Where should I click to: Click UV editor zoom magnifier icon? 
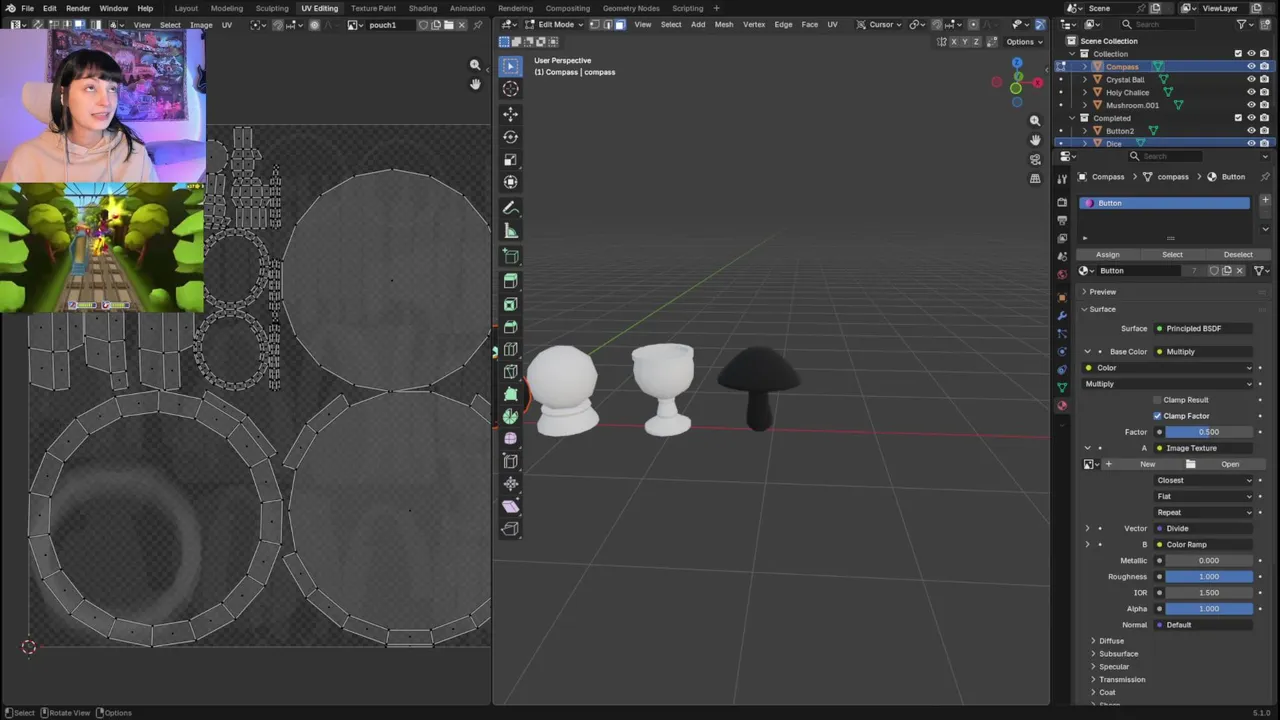tap(475, 65)
